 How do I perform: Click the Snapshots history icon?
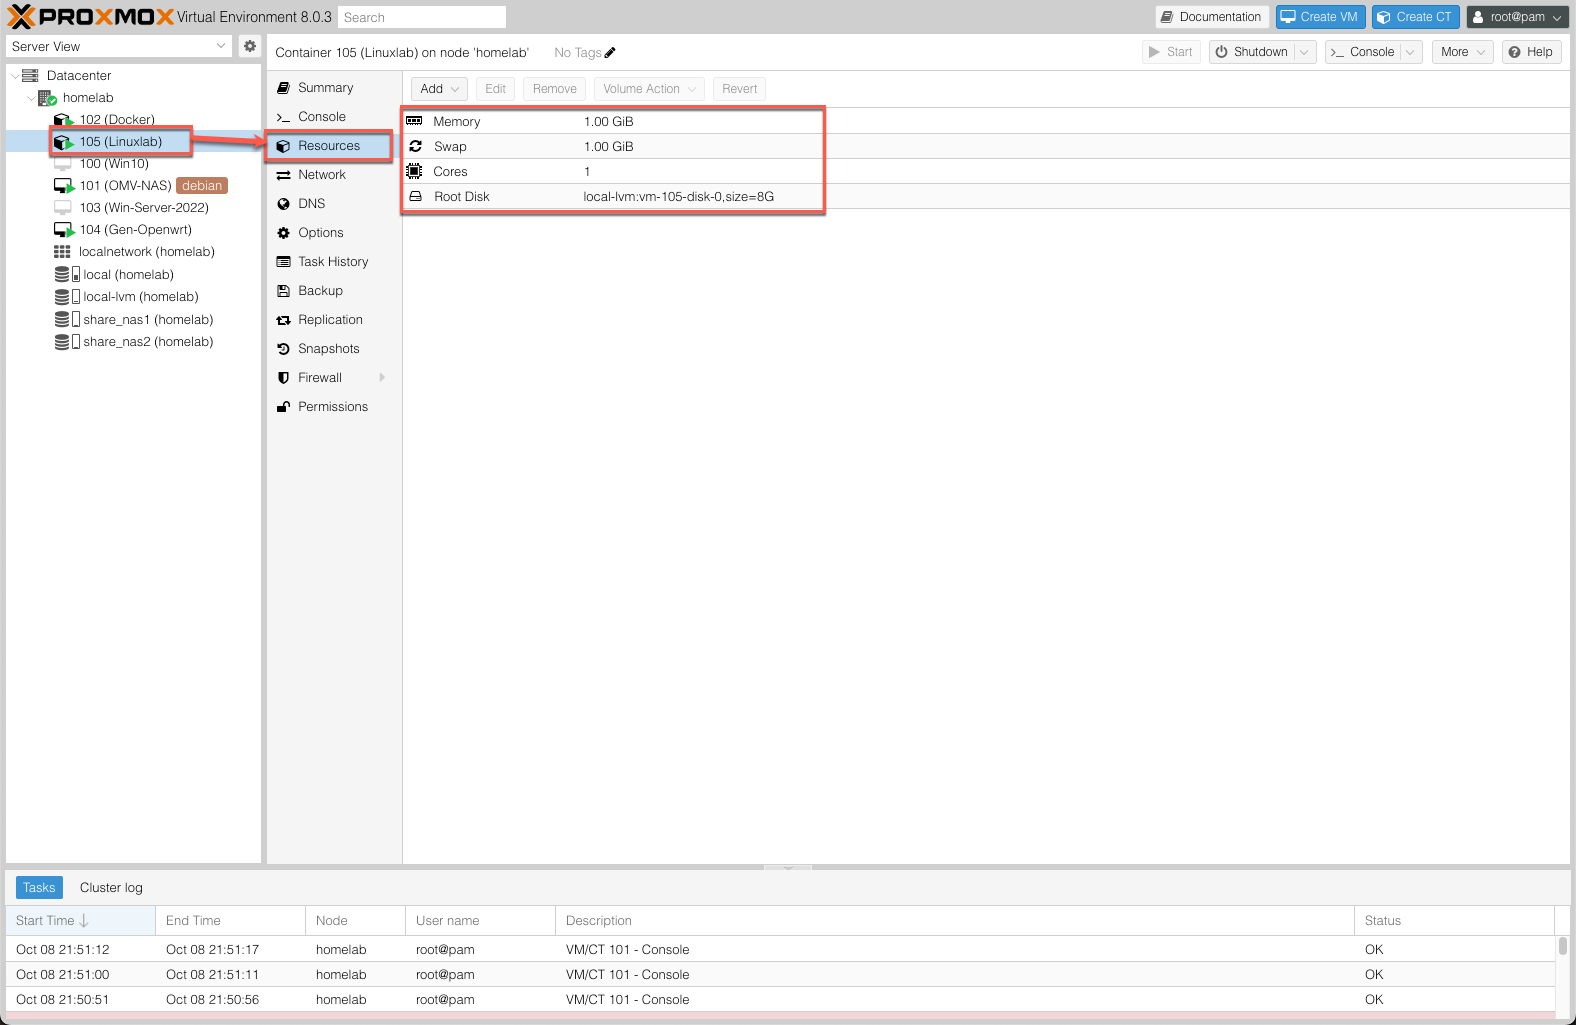tap(283, 349)
